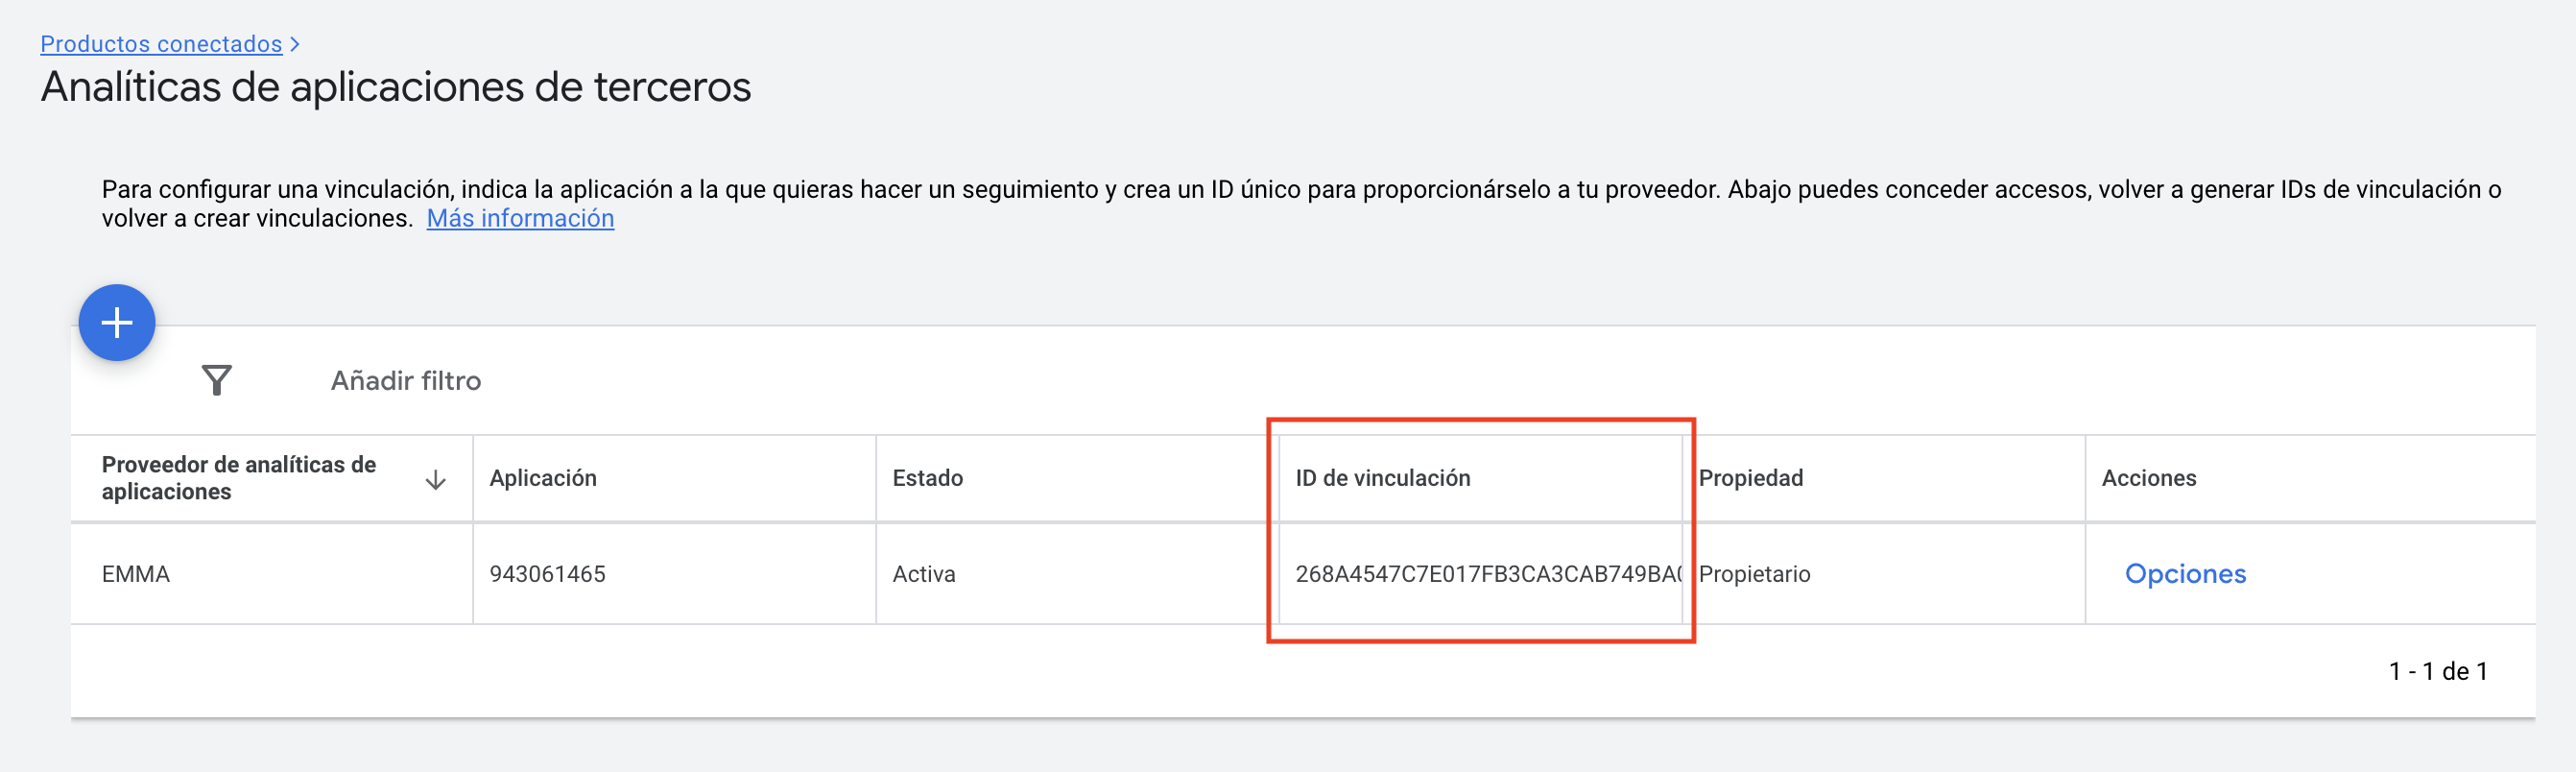The height and width of the screenshot is (772, 2576).
Task: Click the Activa status cell
Action: (x=923, y=574)
